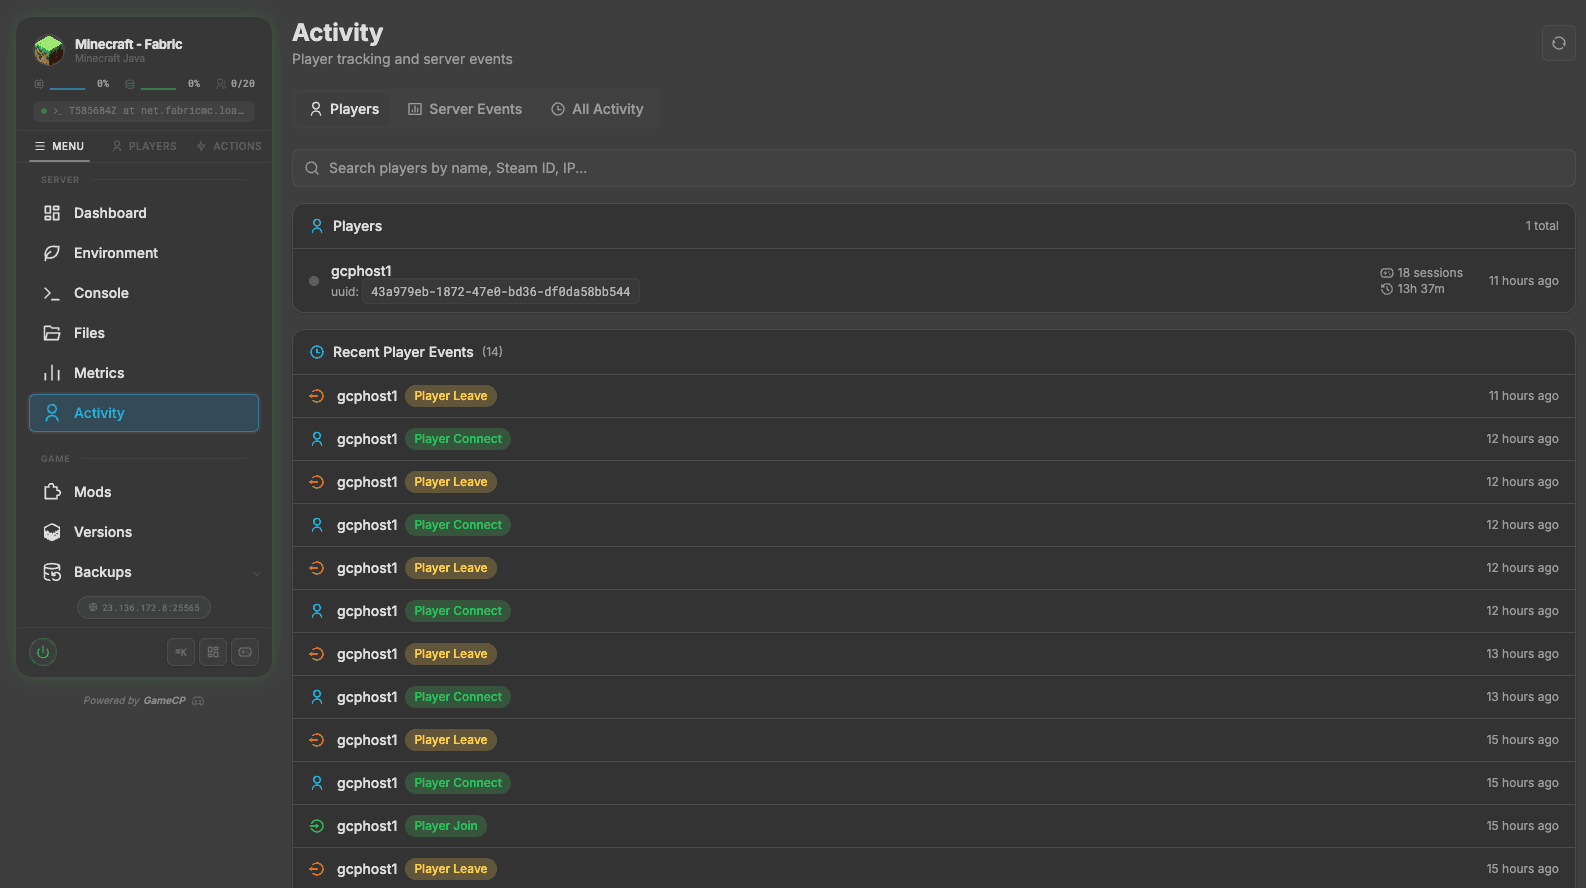Image resolution: width=1586 pixels, height=888 pixels.
Task: Open the Environment page
Action: pos(144,253)
